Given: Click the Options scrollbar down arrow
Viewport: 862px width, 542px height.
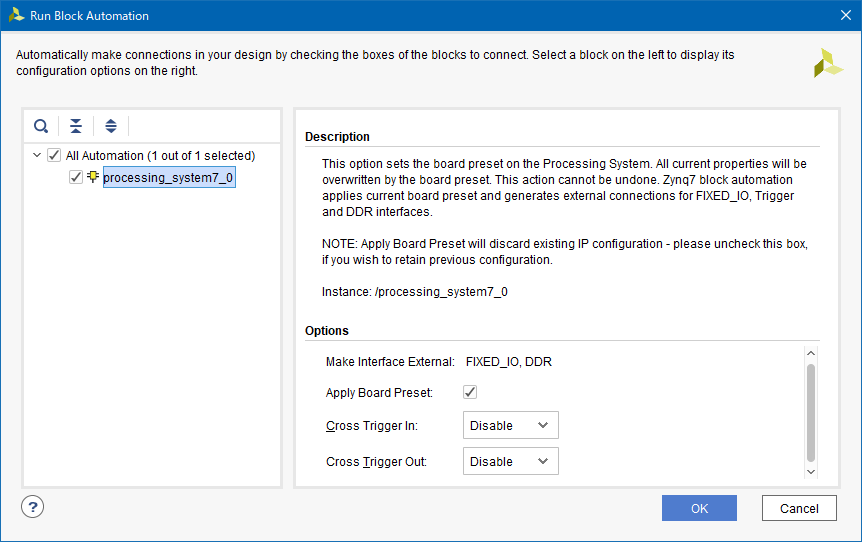Looking at the screenshot, I should point(811,472).
